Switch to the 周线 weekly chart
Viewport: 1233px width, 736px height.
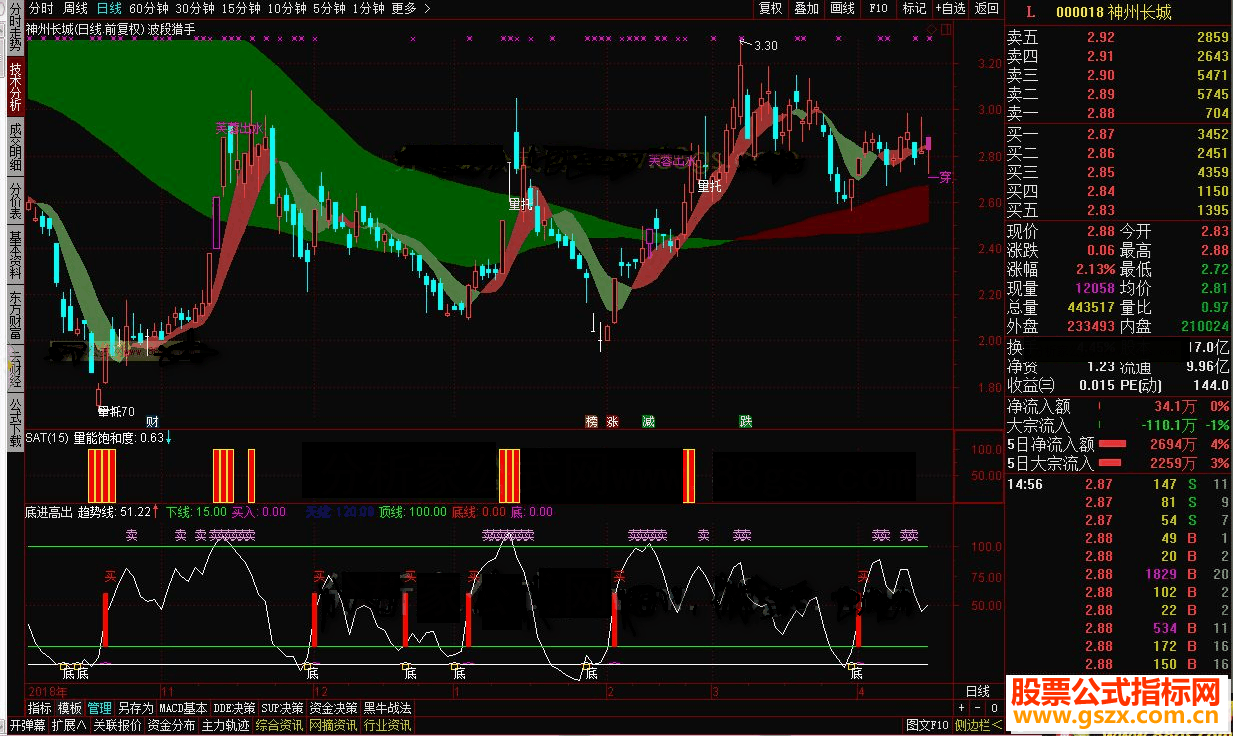[76, 8]
